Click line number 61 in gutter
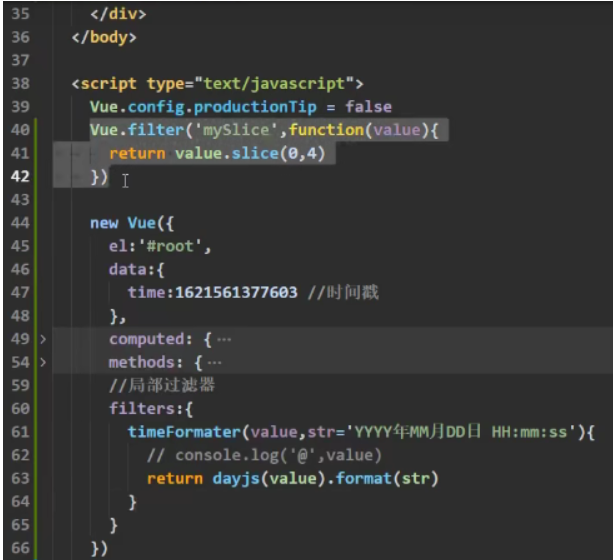The width and height of the screenshot is (613, 560). [x=19, y=431]
